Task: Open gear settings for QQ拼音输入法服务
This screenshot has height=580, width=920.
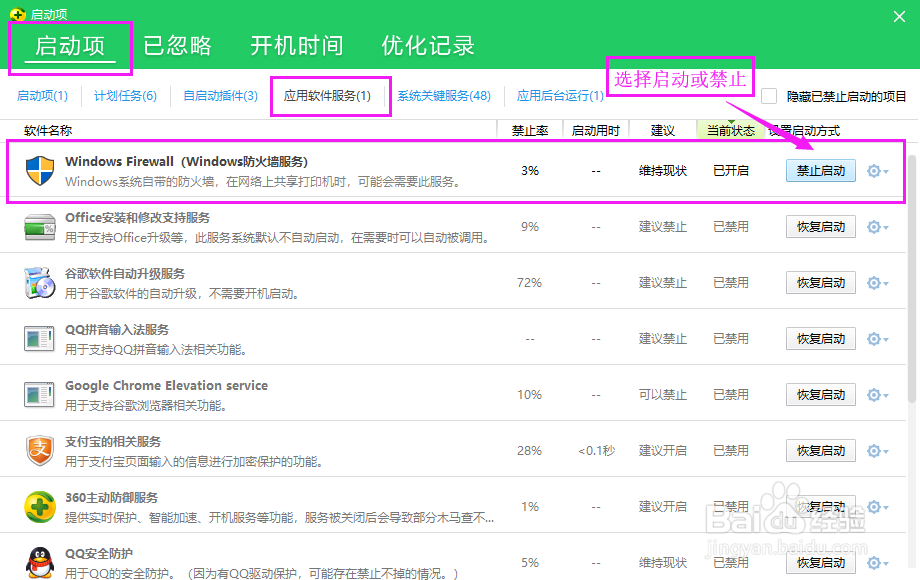Action: (x=878, y=339)
